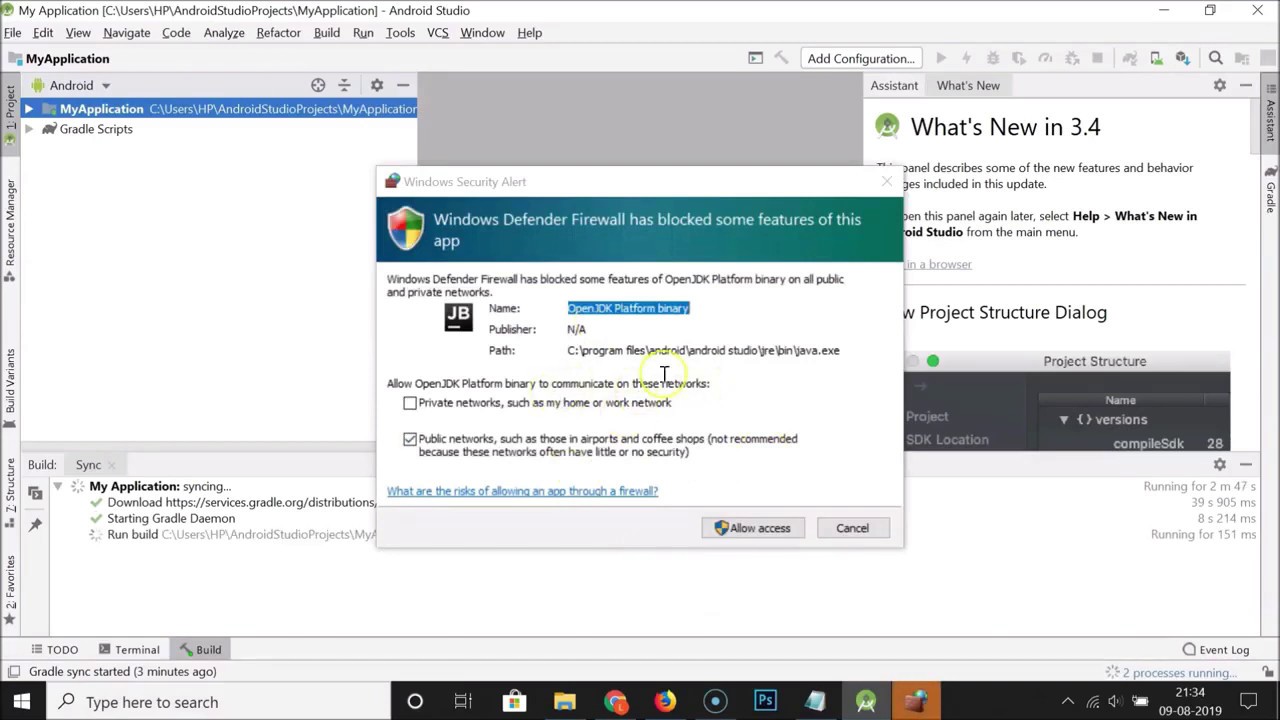
Task: Click the tool windows quick access icon in status bar
Action: click(x=13, y=672)
